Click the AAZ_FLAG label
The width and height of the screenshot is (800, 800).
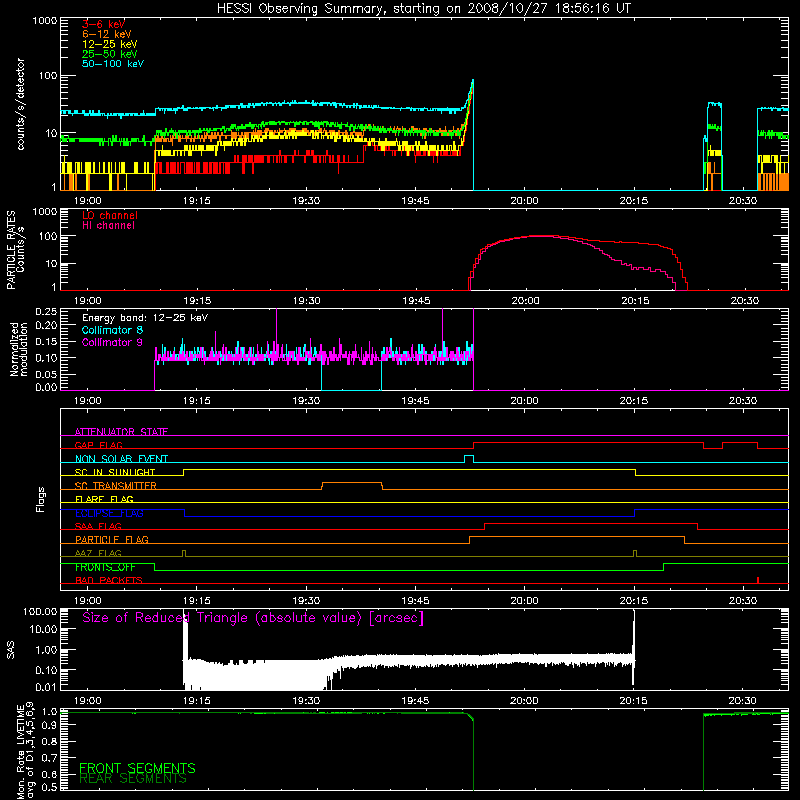[x=98, y=553]
